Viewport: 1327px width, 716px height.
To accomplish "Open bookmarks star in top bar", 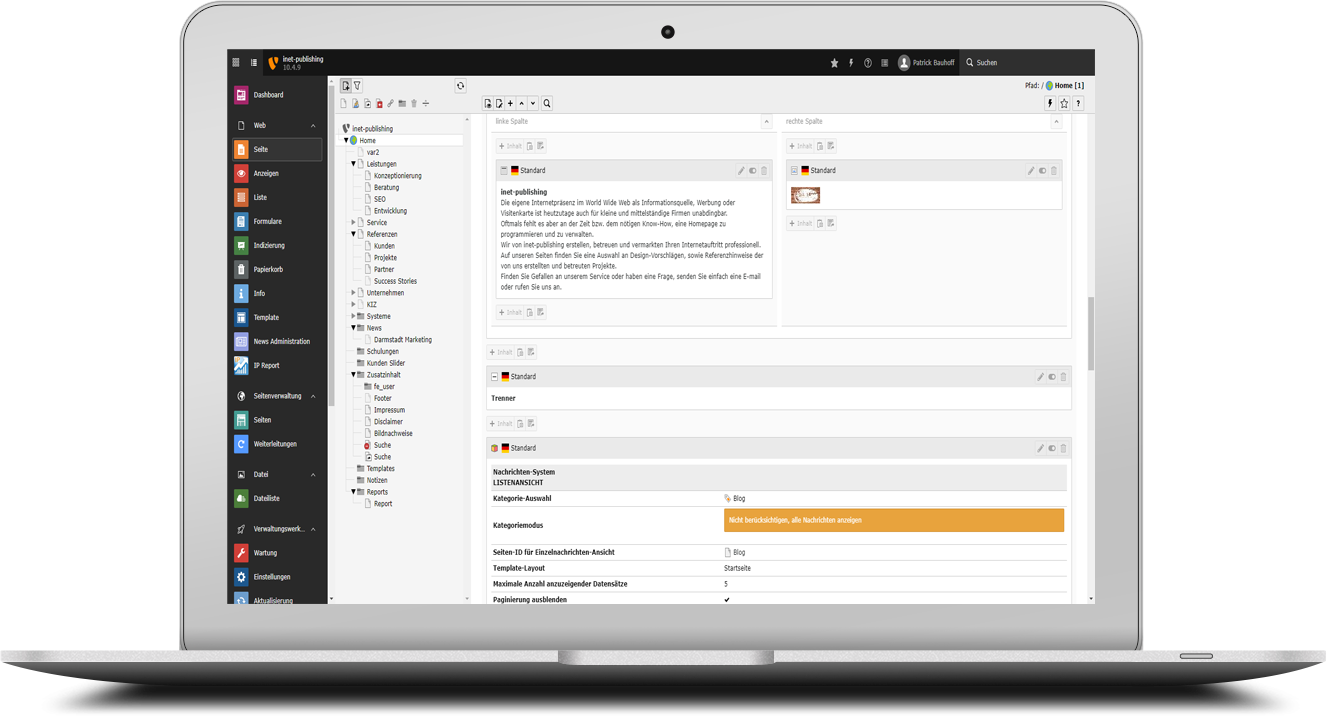I will pyautogui.click(x=835, y=63).
